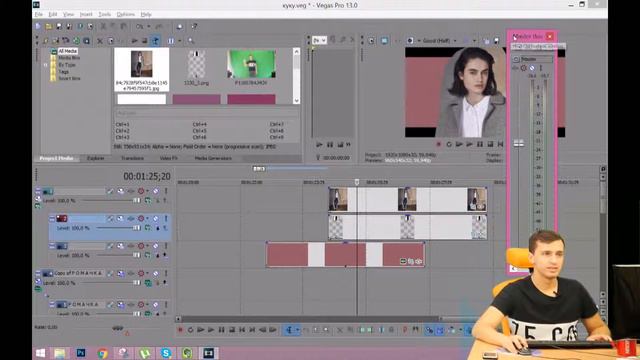The height and width of the screenshot is (360, 640).
Task: Open Views dropdown arrow in Project Media toolbar
Action: pos(179,41)
